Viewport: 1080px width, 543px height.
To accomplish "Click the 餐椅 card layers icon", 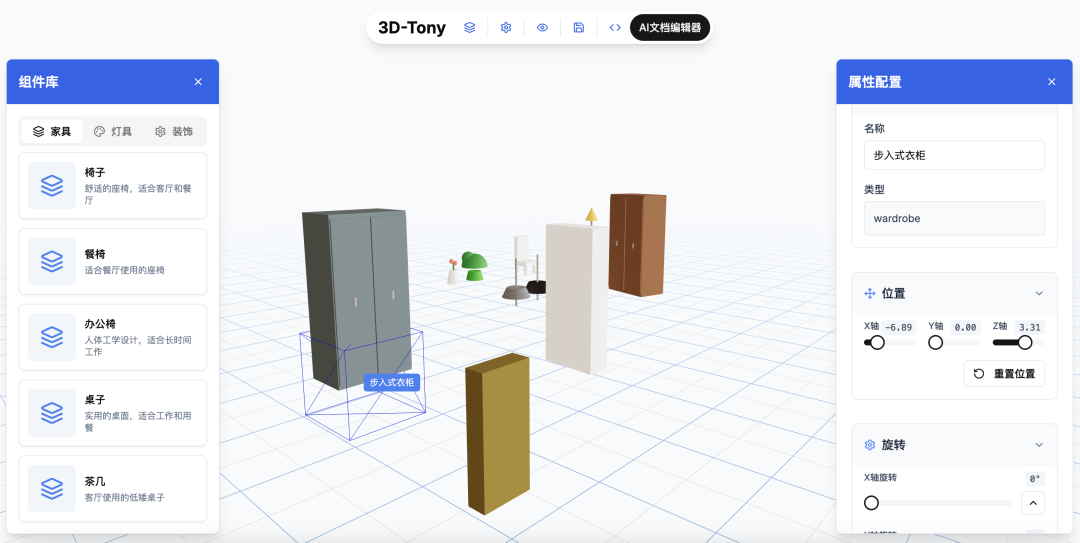I will click(x=52, y=261).
